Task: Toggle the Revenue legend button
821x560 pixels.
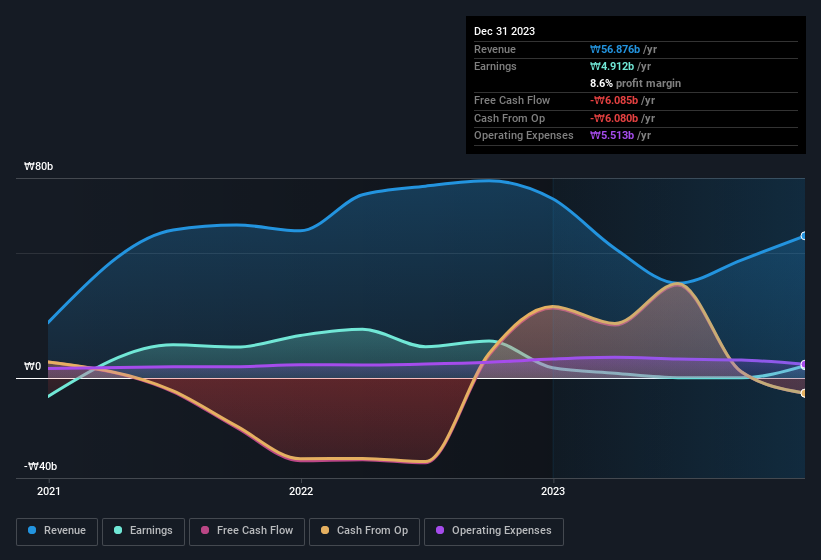Action: 57,531
